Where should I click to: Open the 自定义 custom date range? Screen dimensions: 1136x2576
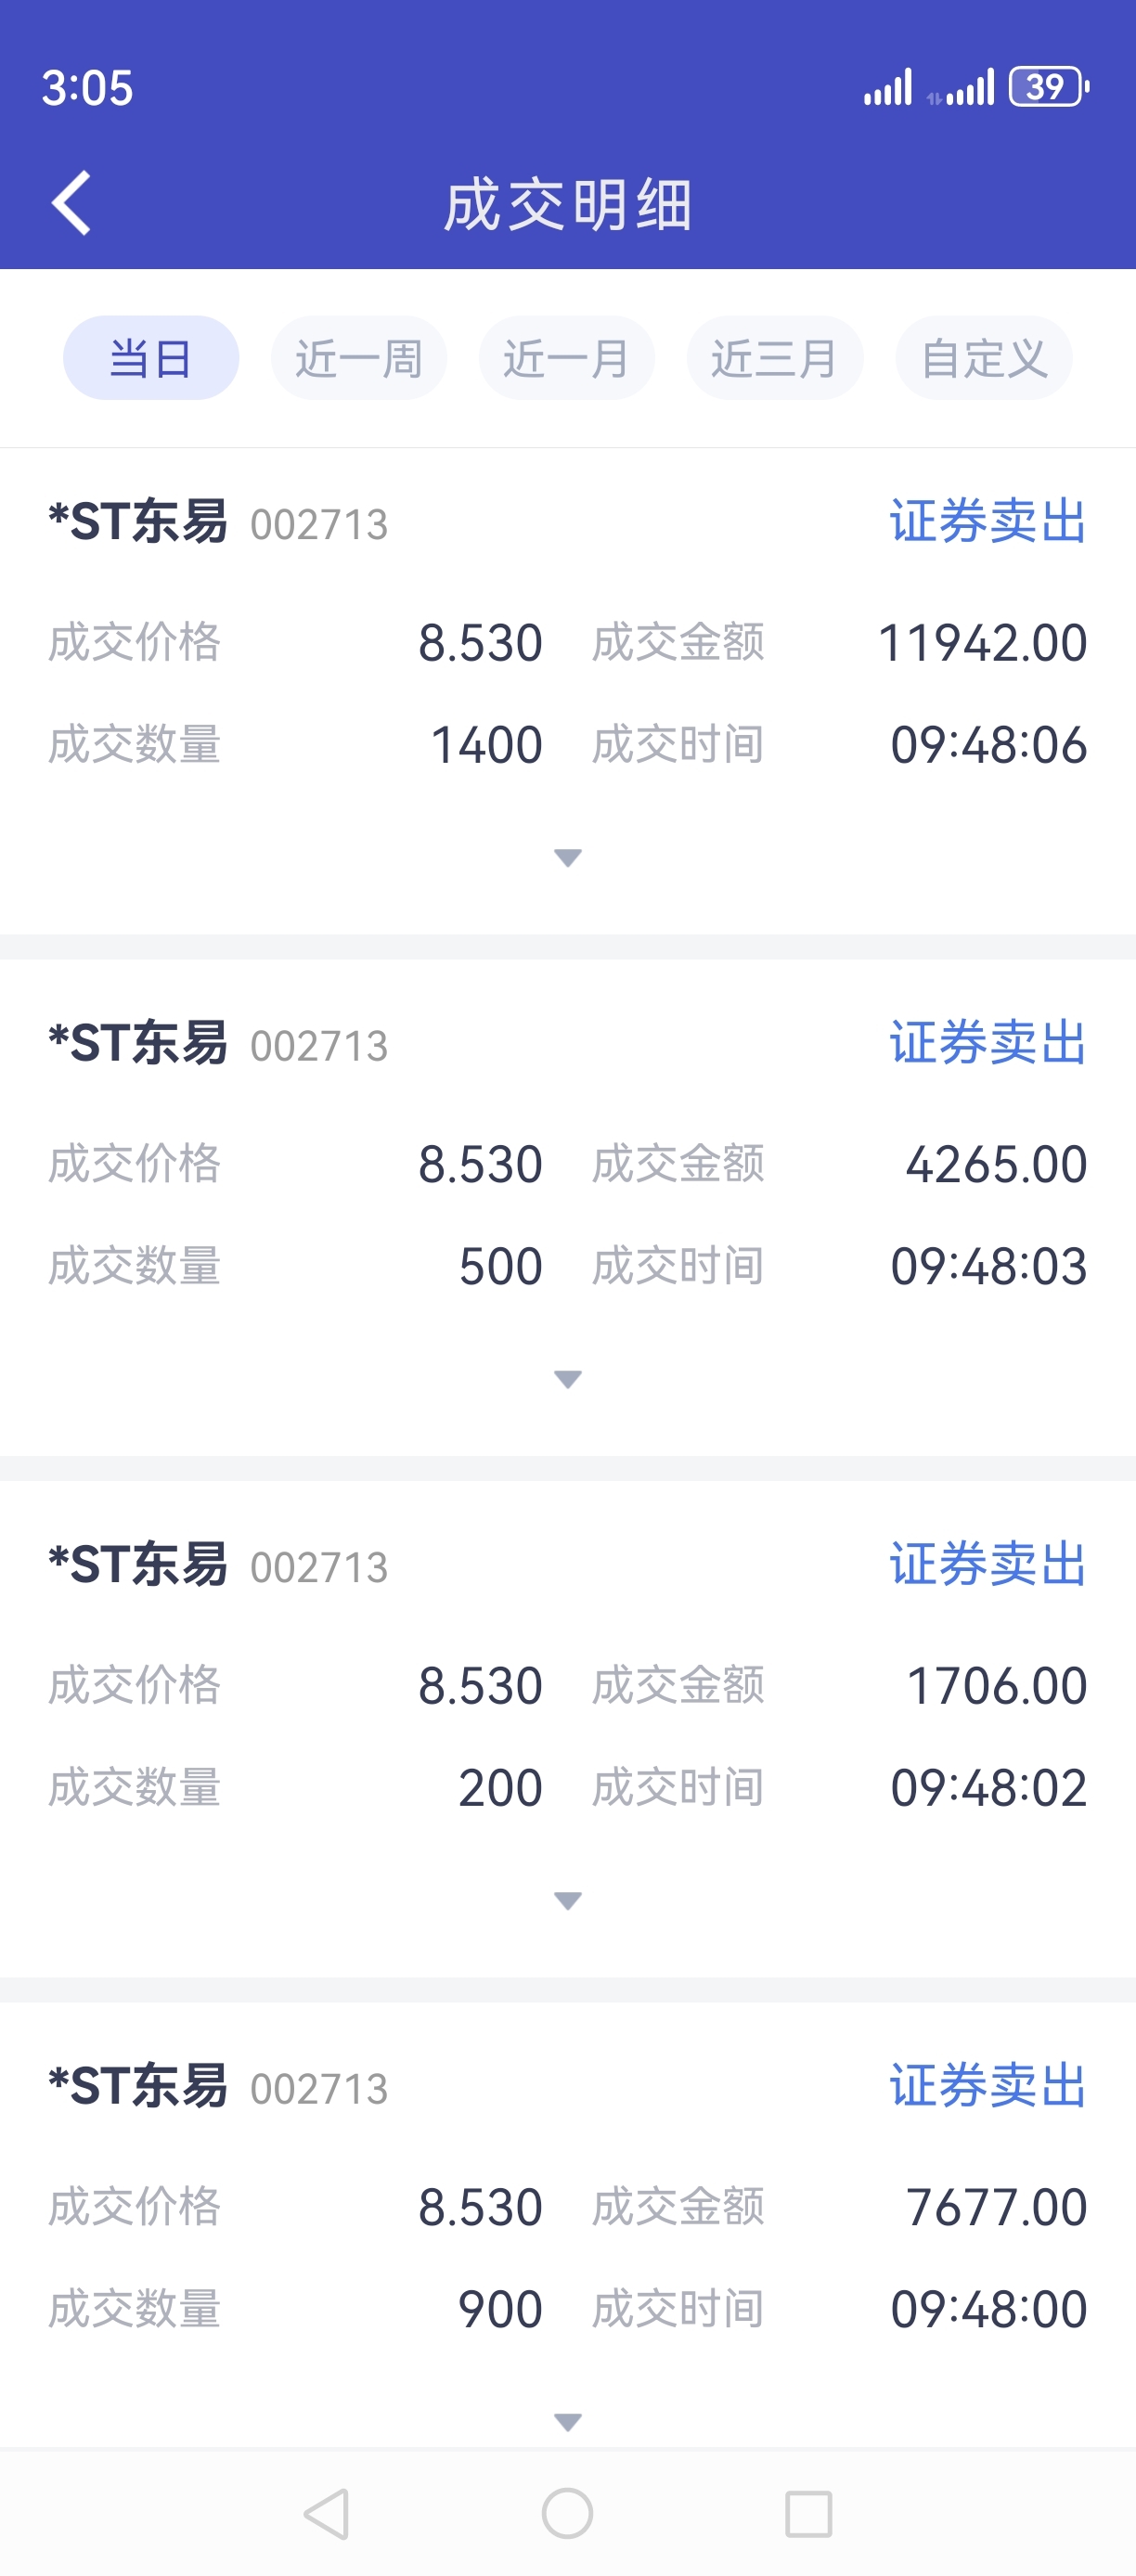[x=983, y=358]
